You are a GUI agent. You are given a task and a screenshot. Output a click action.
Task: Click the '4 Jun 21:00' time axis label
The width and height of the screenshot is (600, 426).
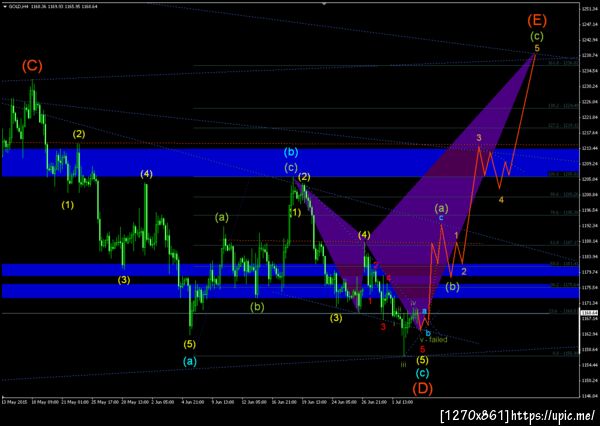click(191, 402)
